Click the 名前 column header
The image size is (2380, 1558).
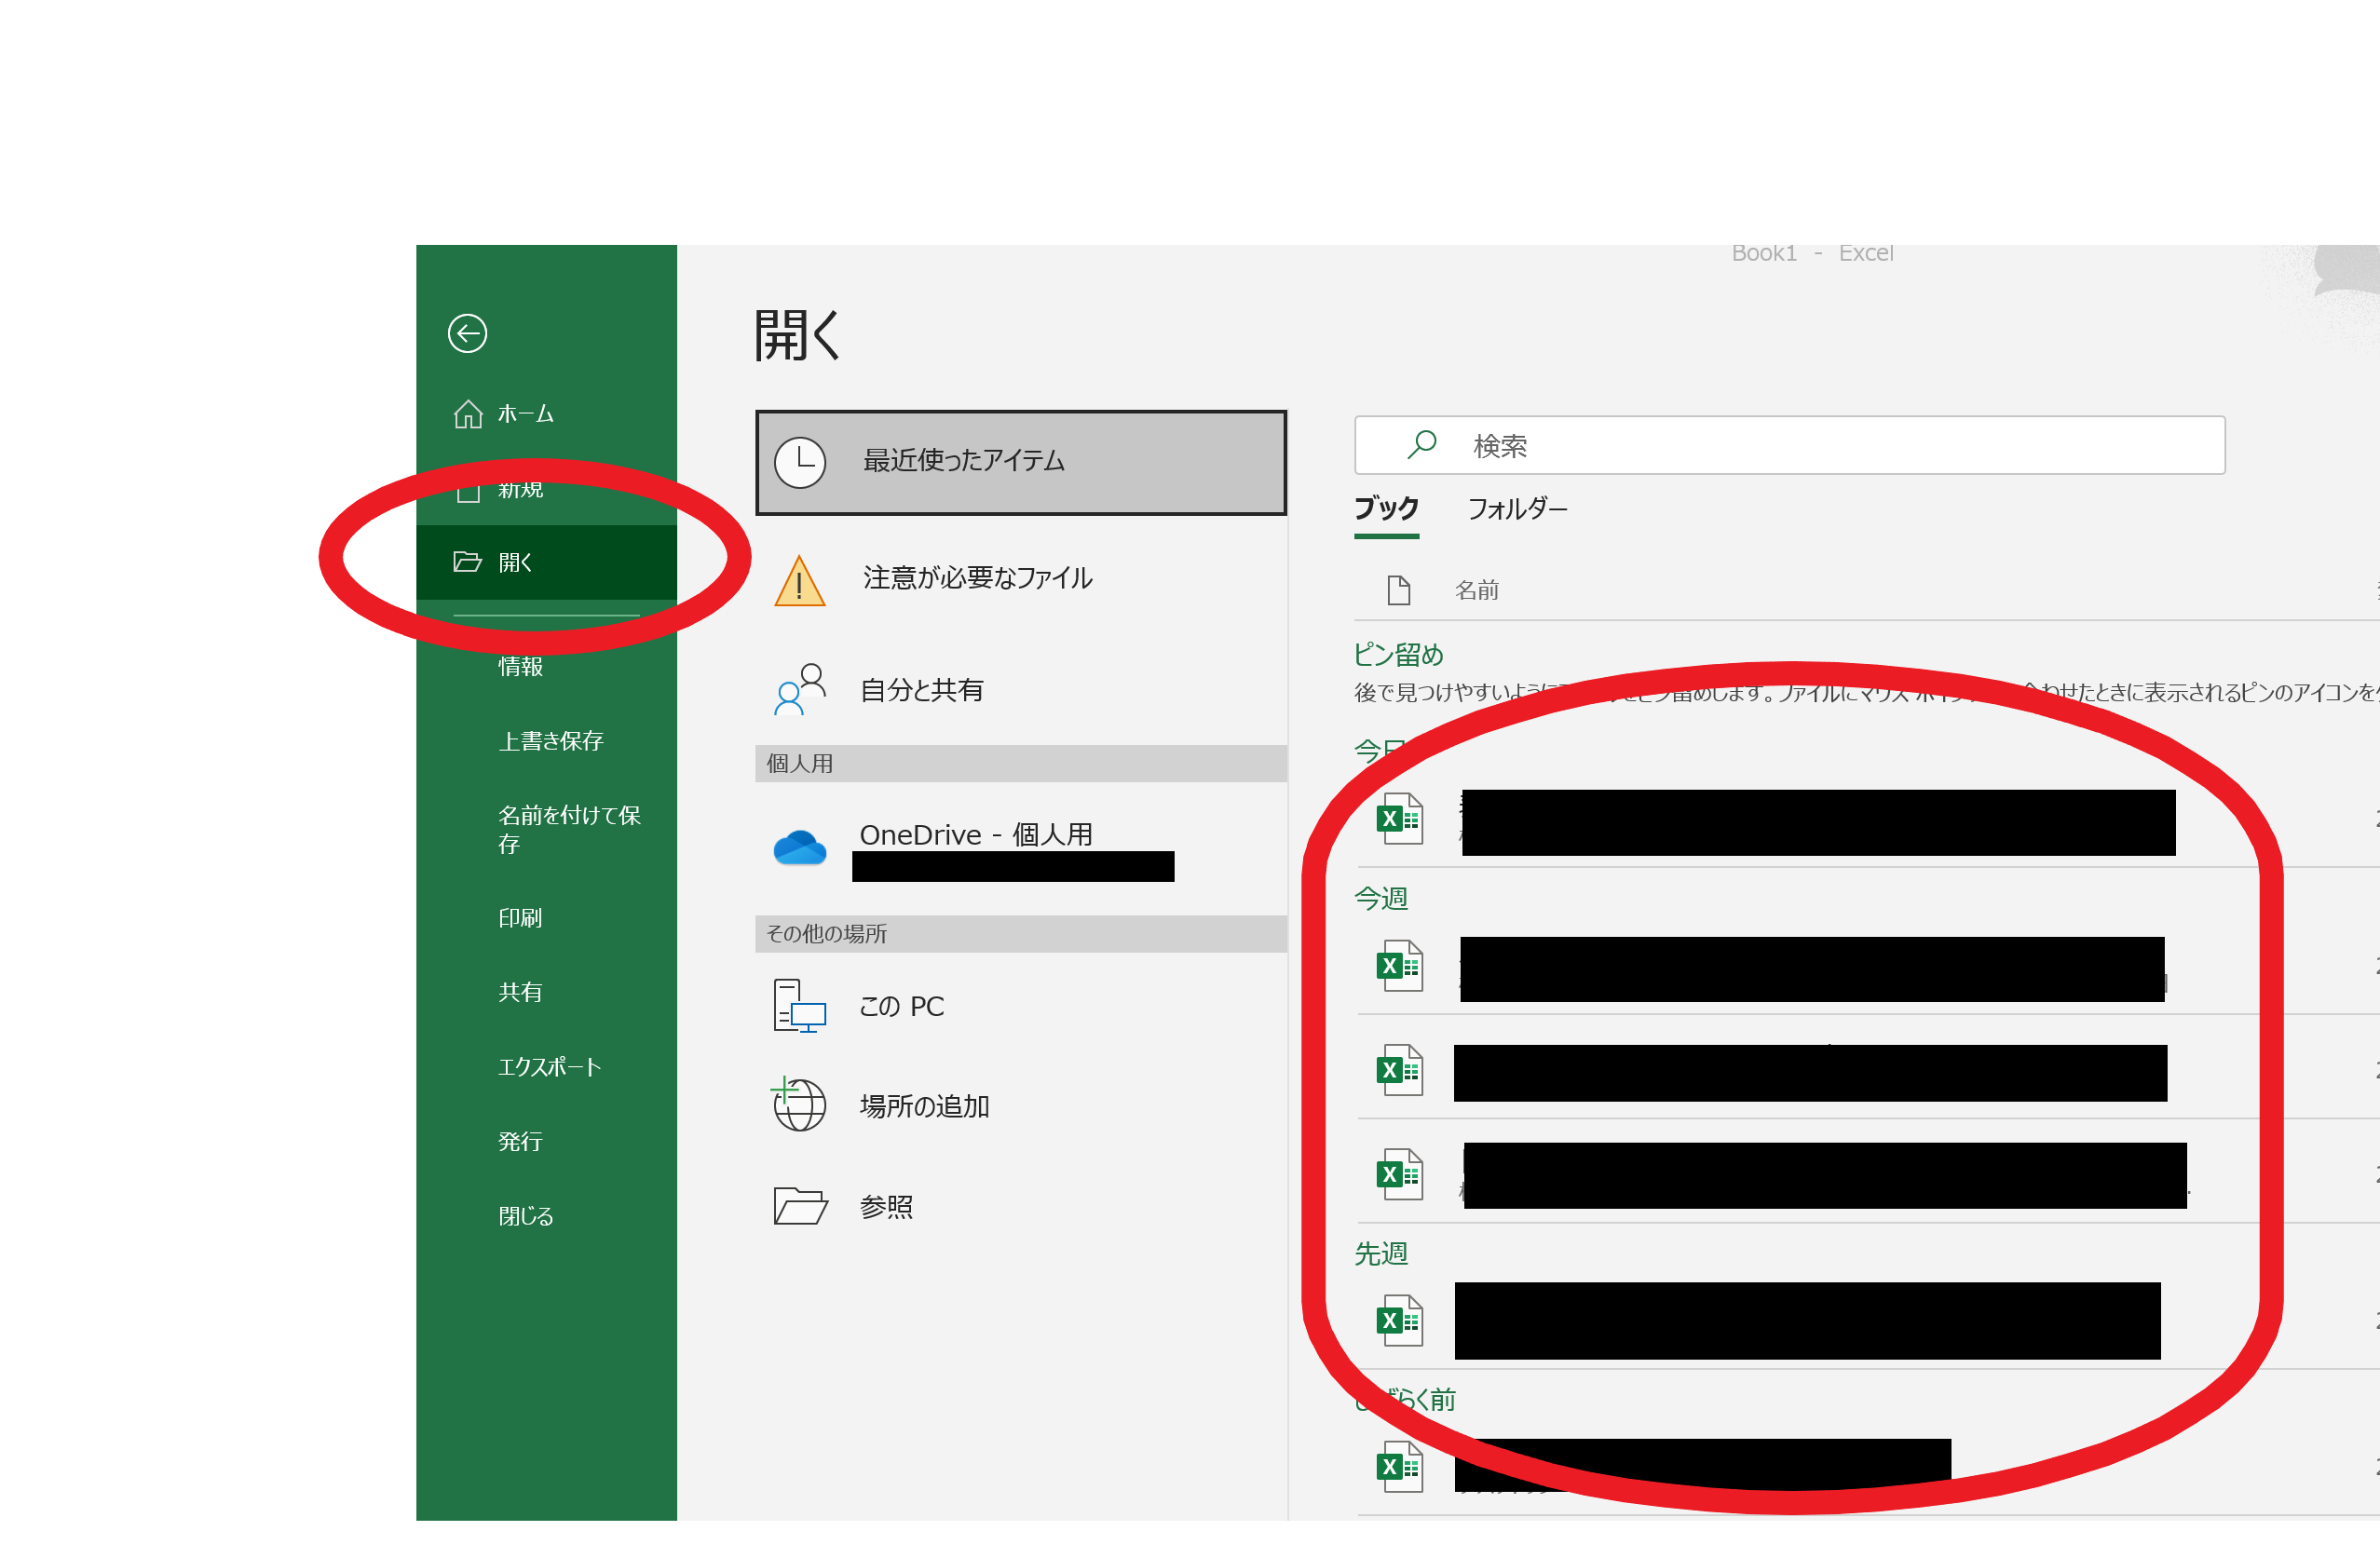pyautogui.click(x=1477, y=591)
